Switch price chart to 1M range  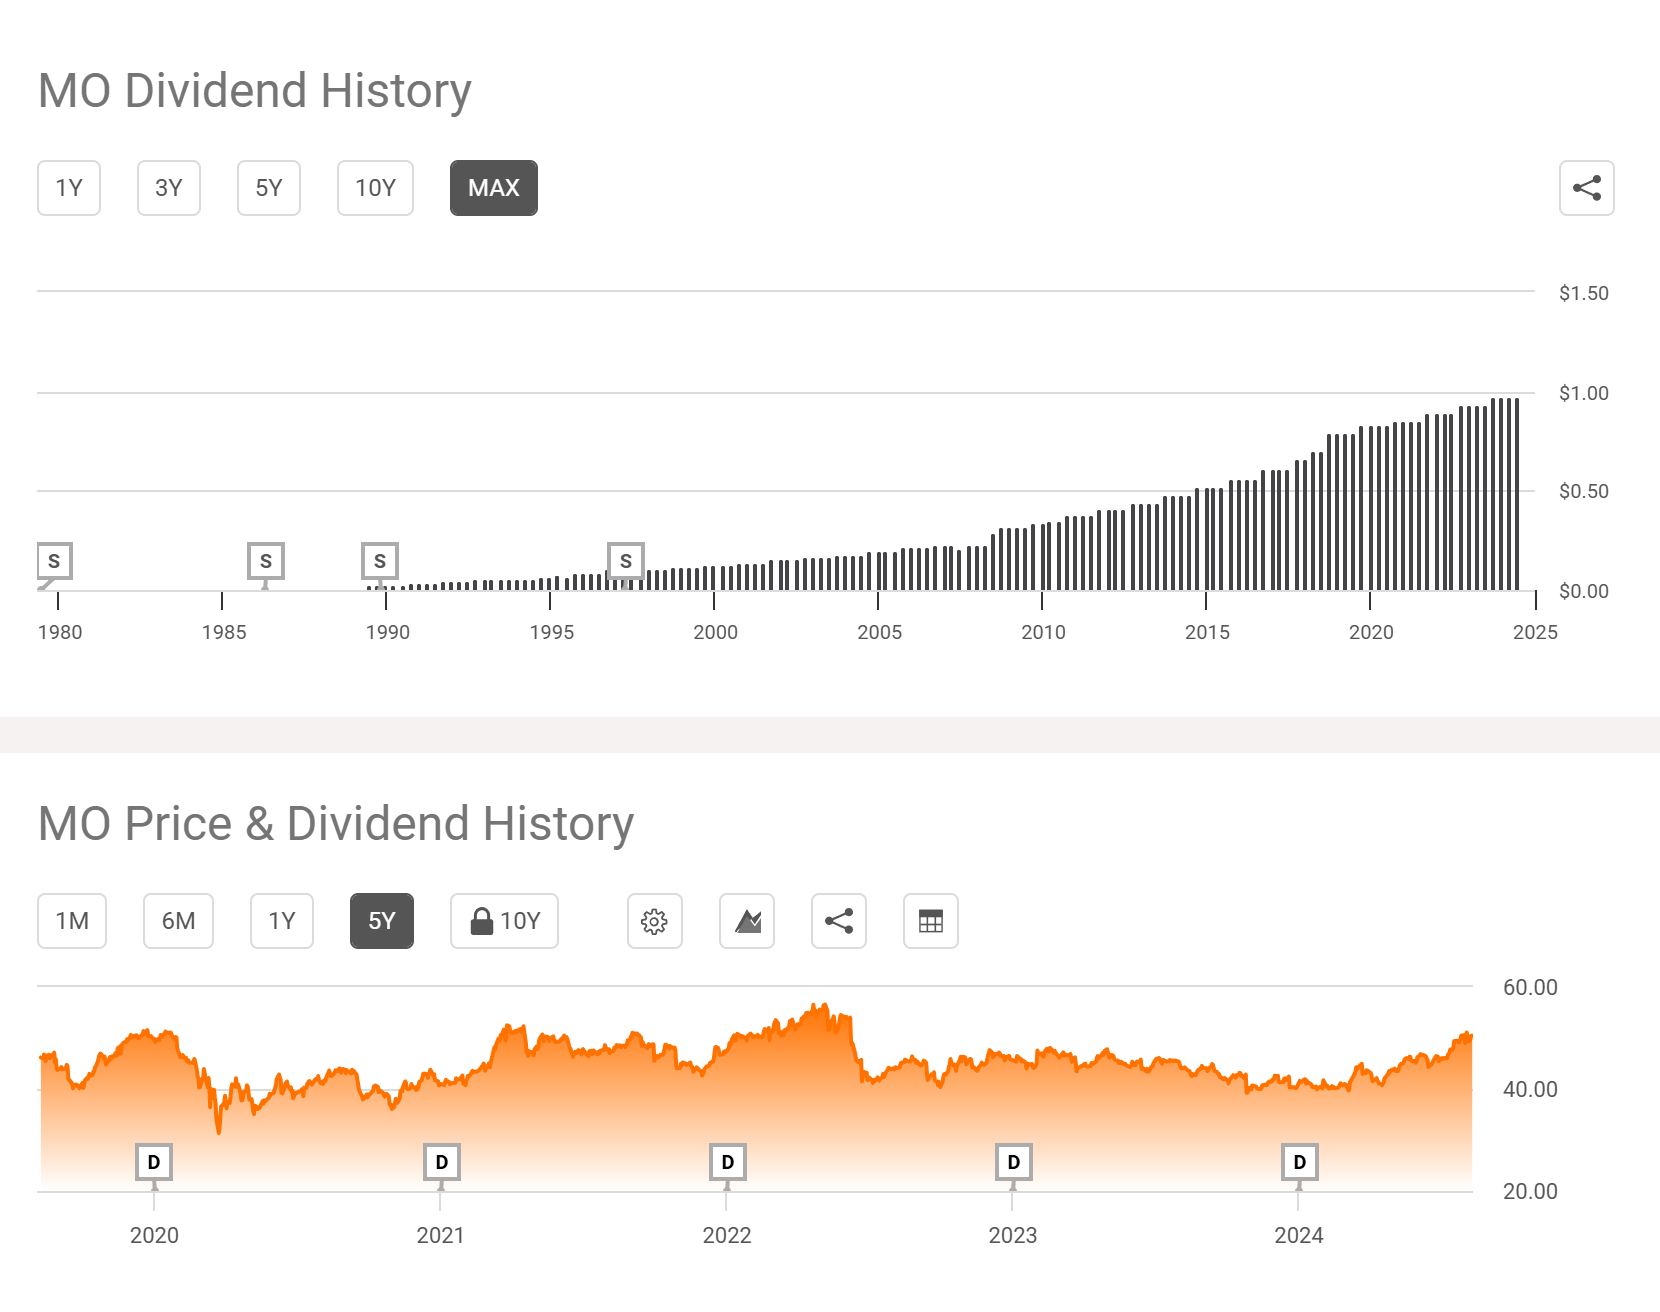click(x=72, y=921)
